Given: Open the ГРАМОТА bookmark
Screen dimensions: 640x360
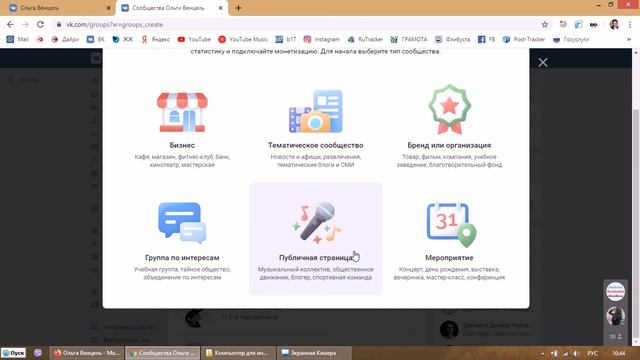Looking at the screenshot, I should 409,39.
